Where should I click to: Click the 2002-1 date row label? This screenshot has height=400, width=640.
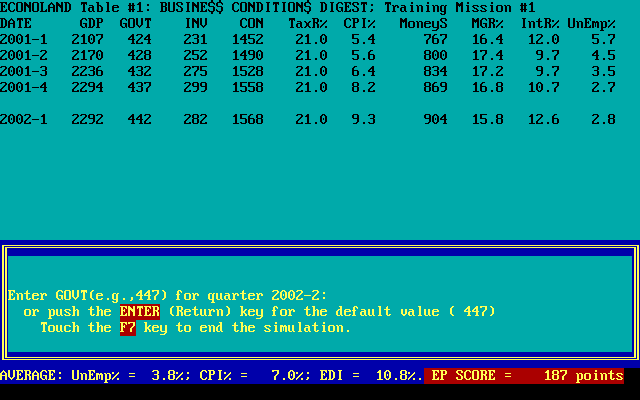coord(24,120)
